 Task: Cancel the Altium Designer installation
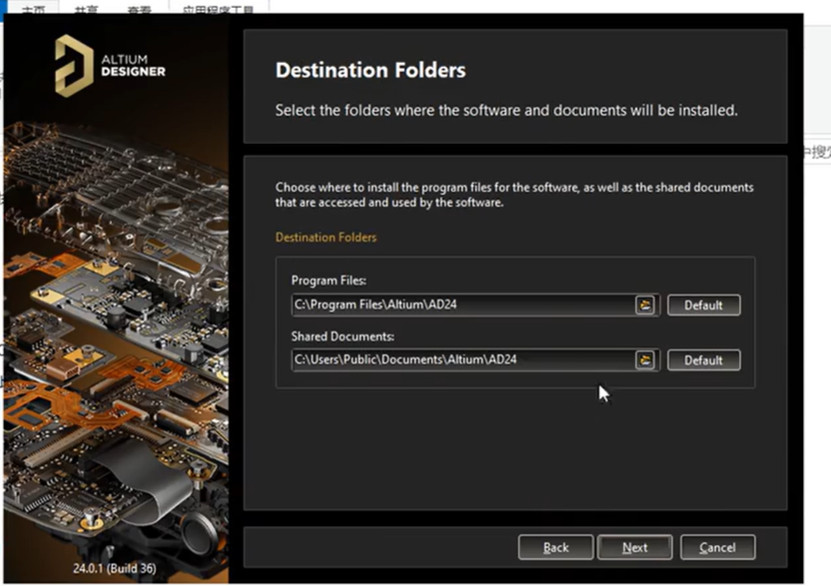[717, 547]
